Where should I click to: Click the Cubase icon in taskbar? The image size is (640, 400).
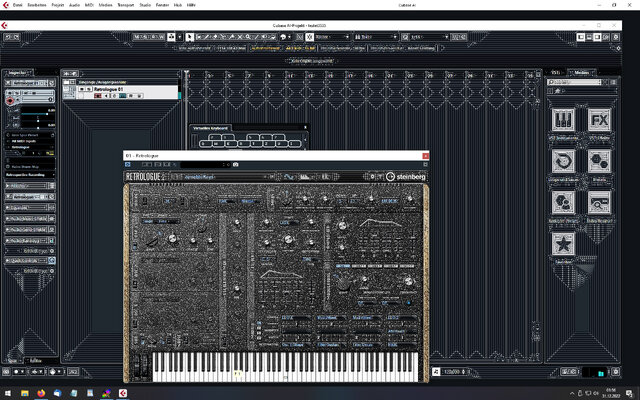click(122, 393)
